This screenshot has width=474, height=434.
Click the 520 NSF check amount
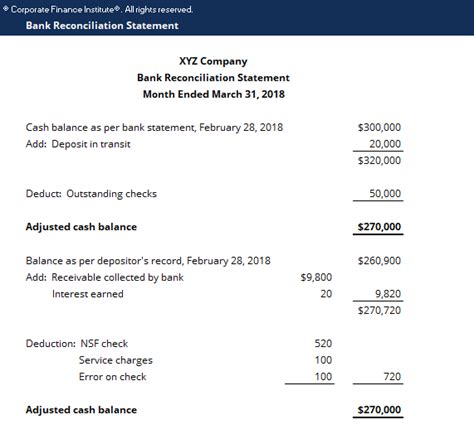click(x=323, y=343)
